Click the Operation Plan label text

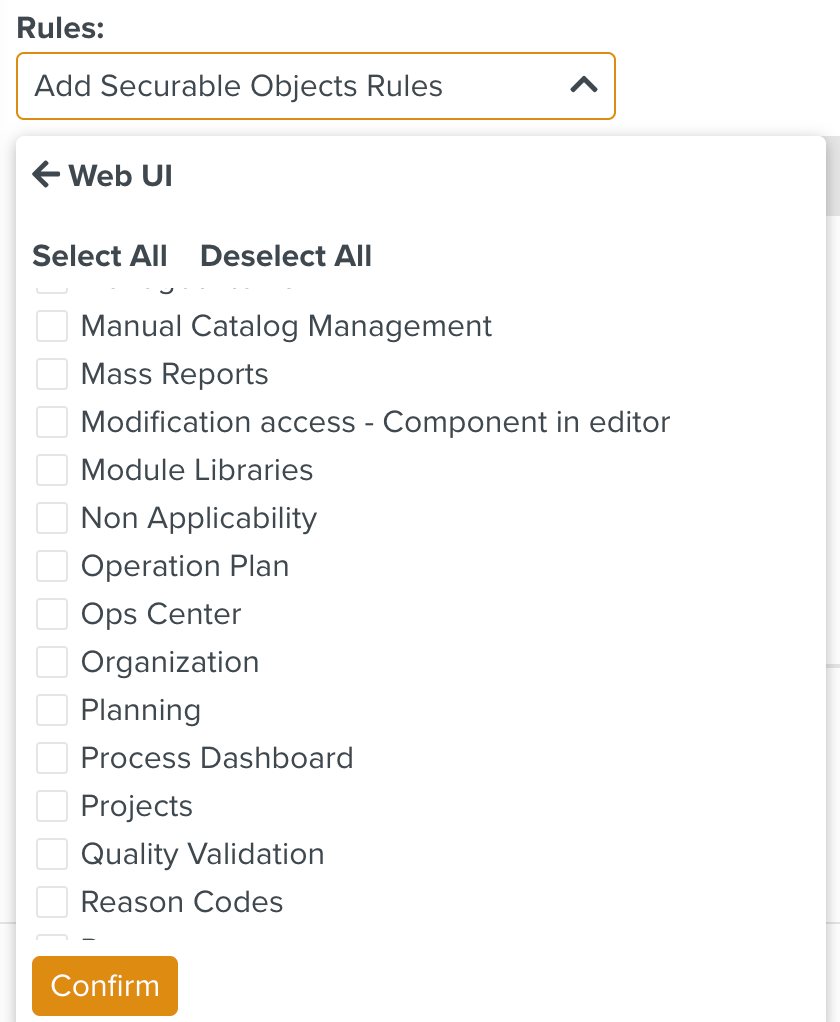185,566
